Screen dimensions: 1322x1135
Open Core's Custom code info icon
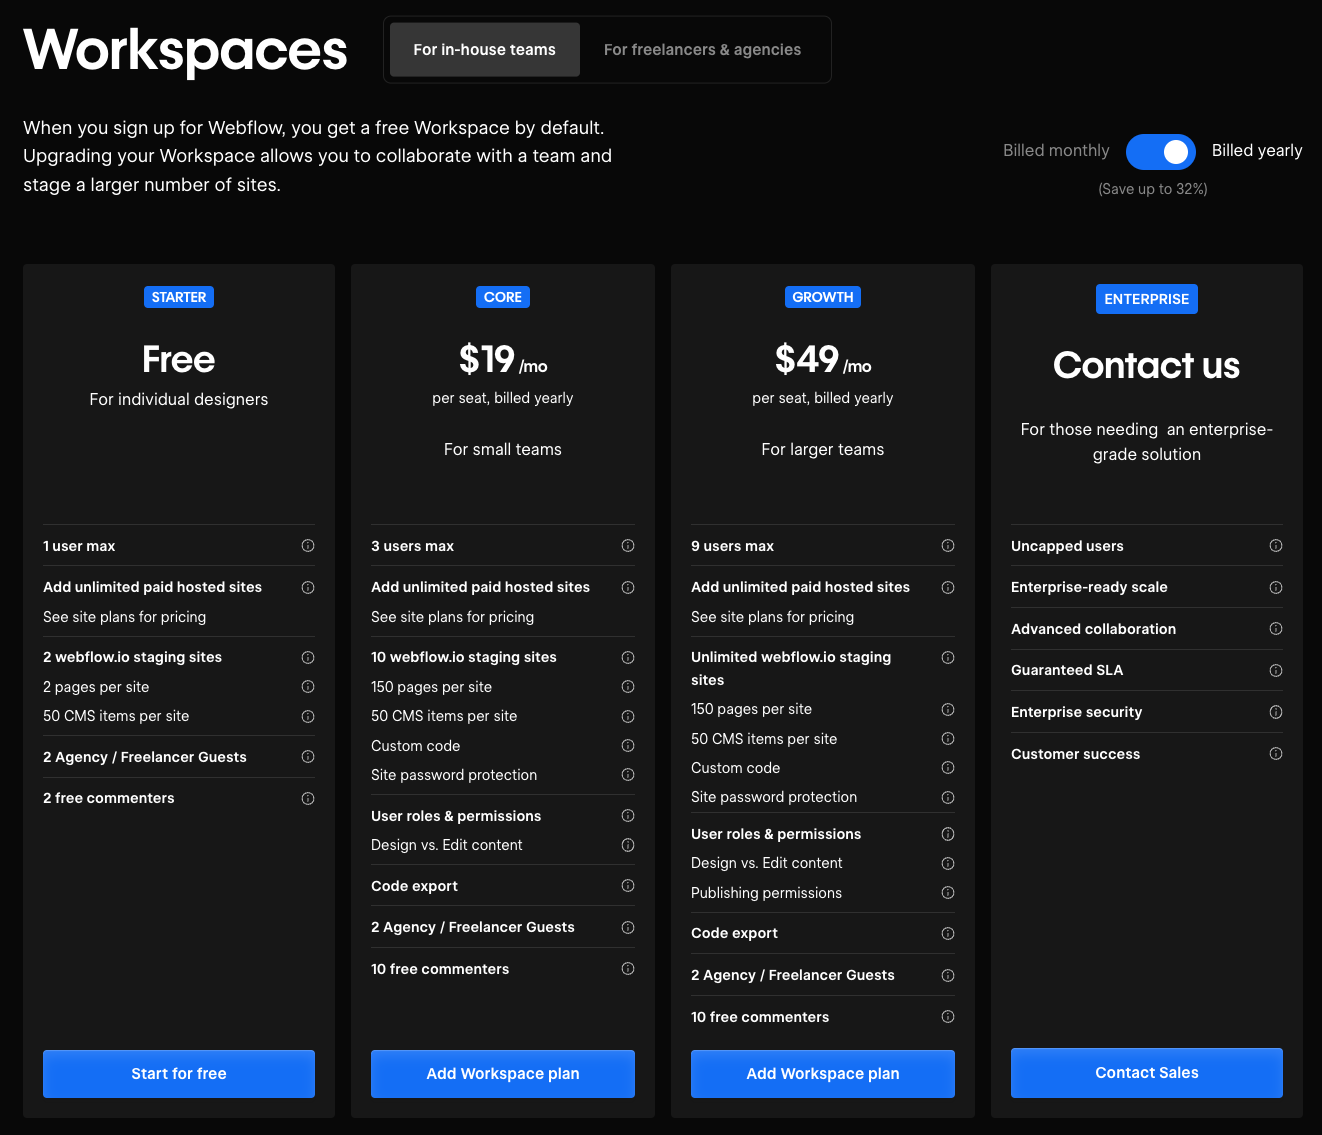(628, 746)
